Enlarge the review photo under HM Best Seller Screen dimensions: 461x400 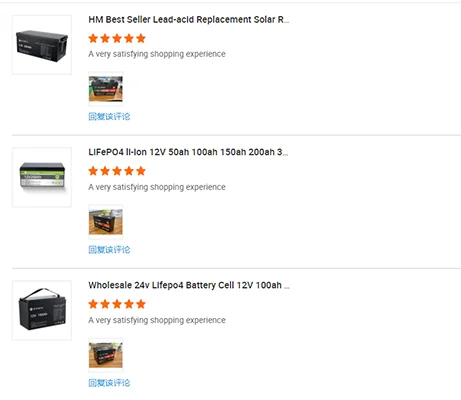[x=106, y=89]
